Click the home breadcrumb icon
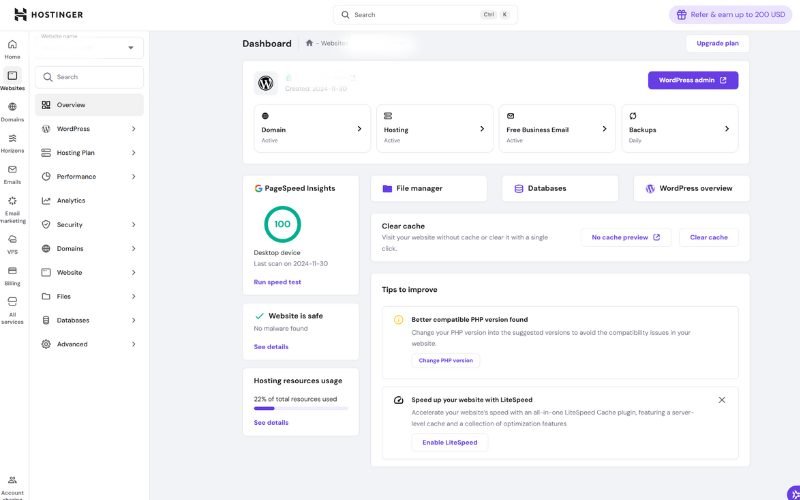The image size is (800, 500). (309, 43)
